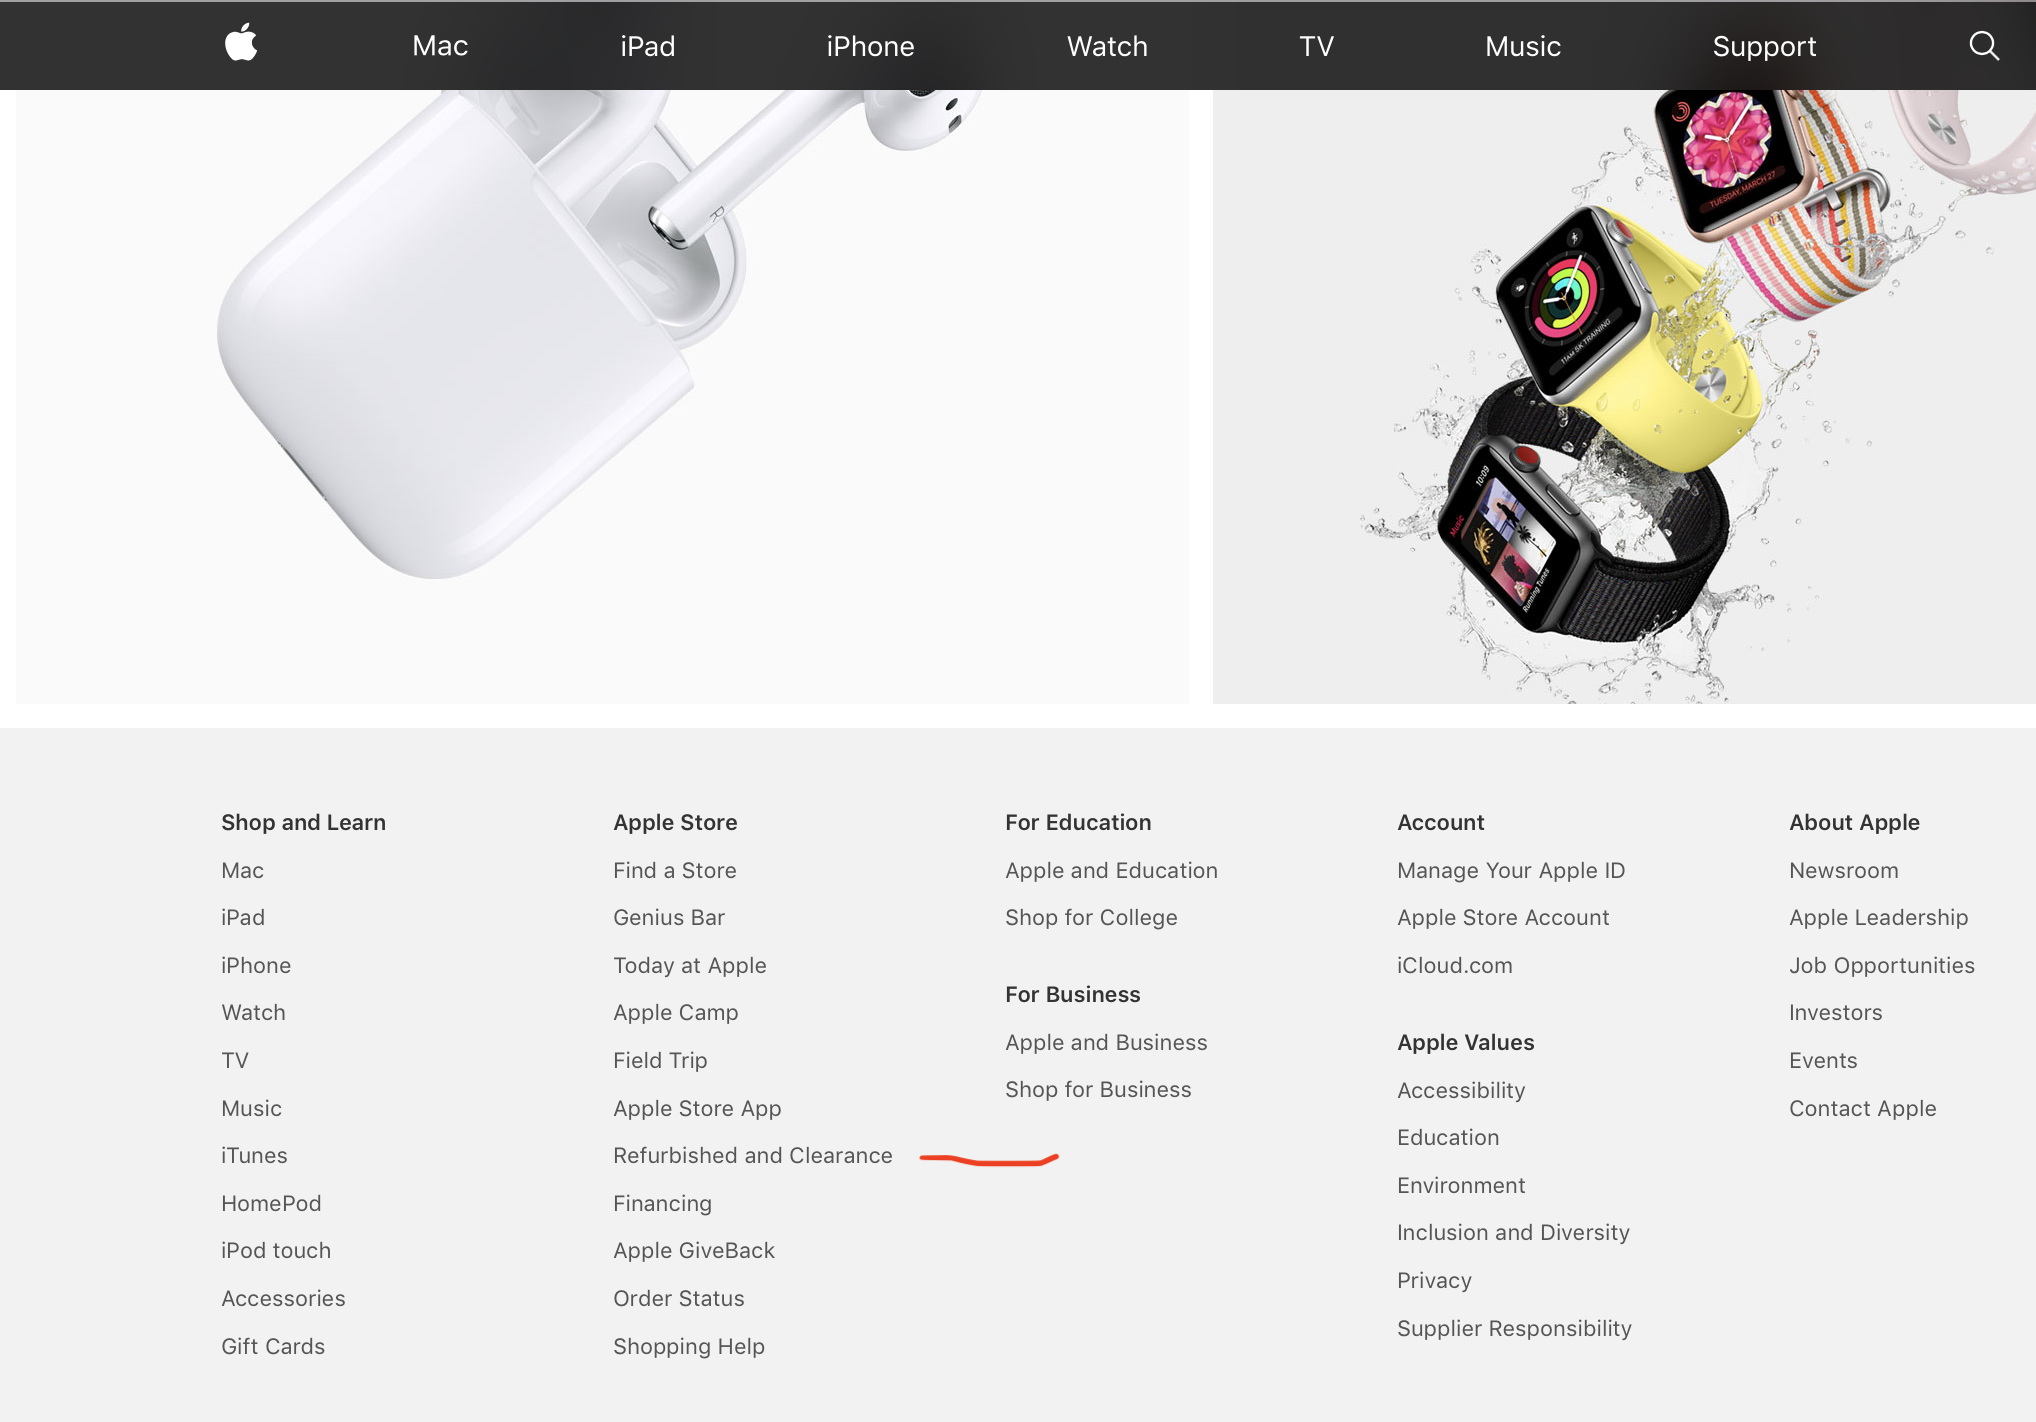2036x1422 pixels.
Task: Click the Apple Watch promotional image
Action: 1624,396
